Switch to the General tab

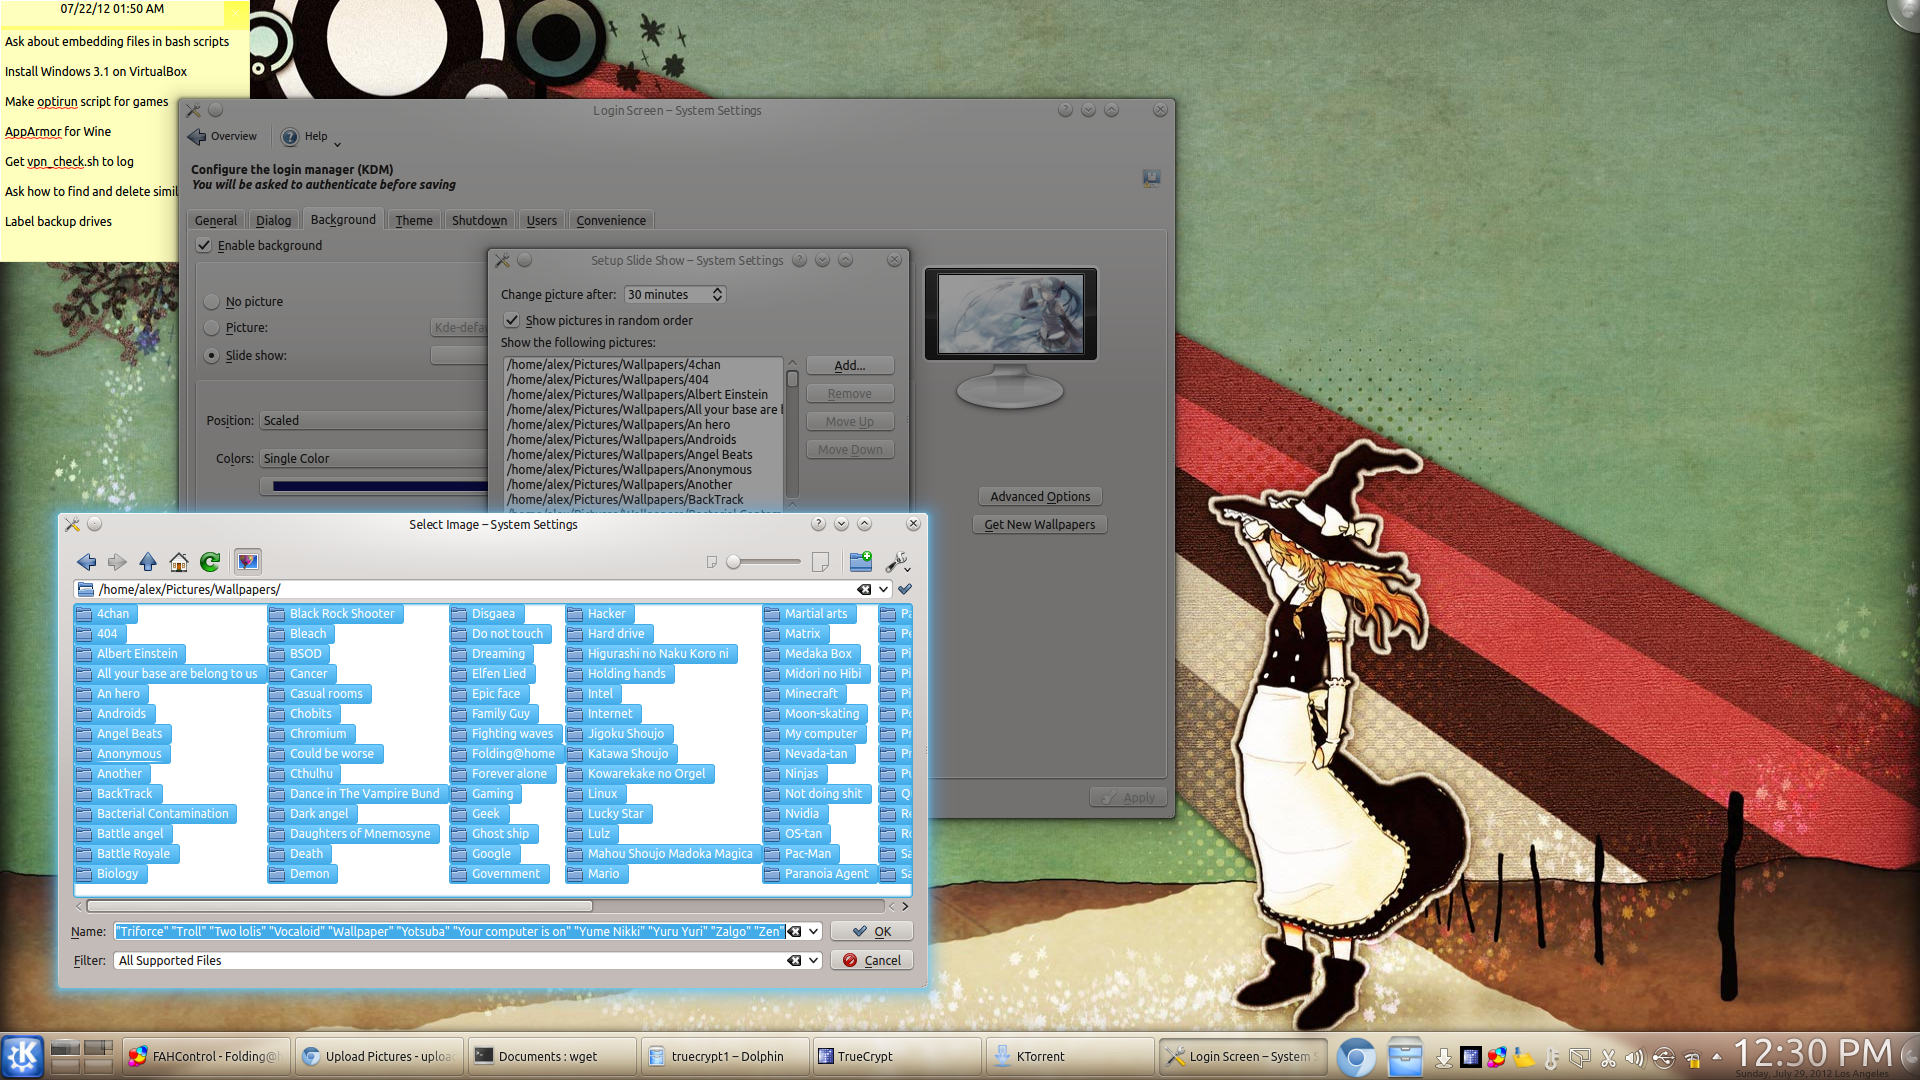tap(216, 221)
